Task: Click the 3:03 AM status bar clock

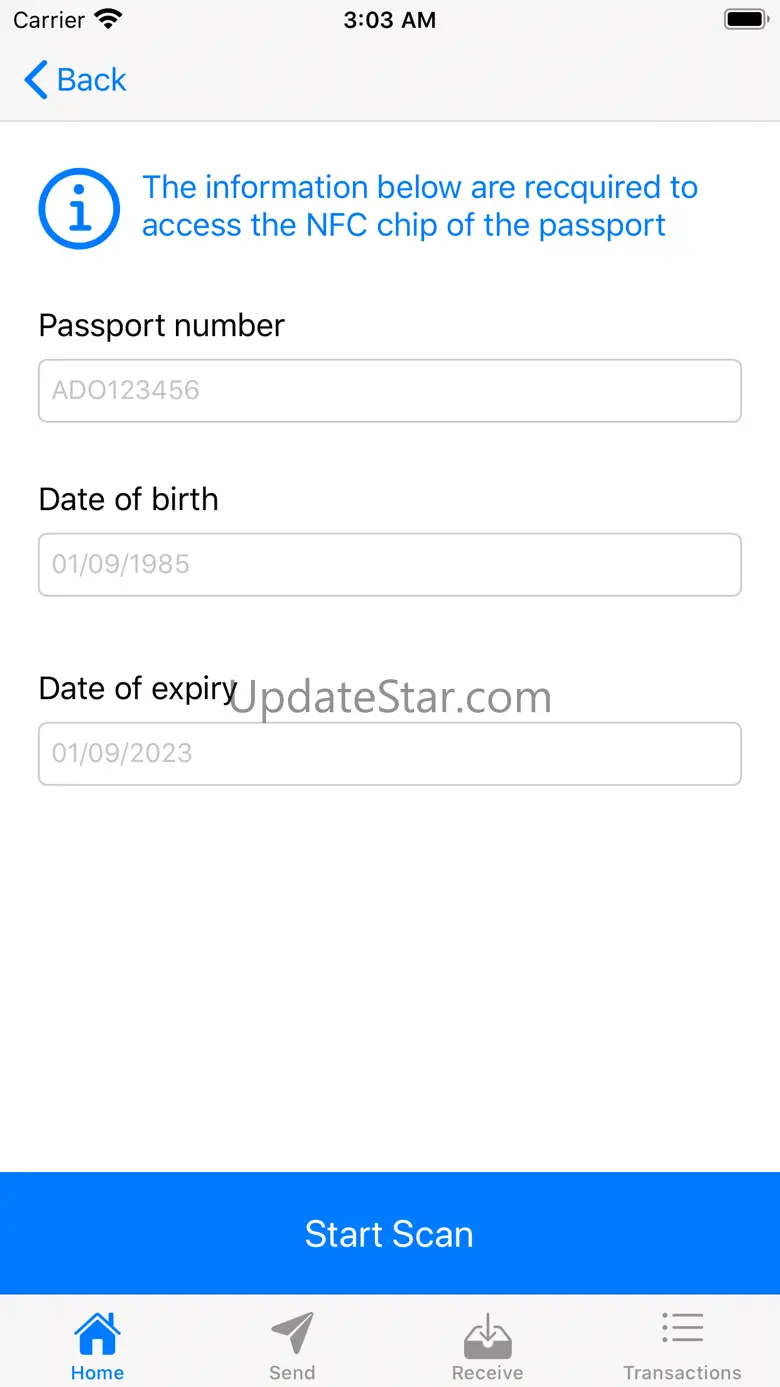Action: [x=389, y=19]
